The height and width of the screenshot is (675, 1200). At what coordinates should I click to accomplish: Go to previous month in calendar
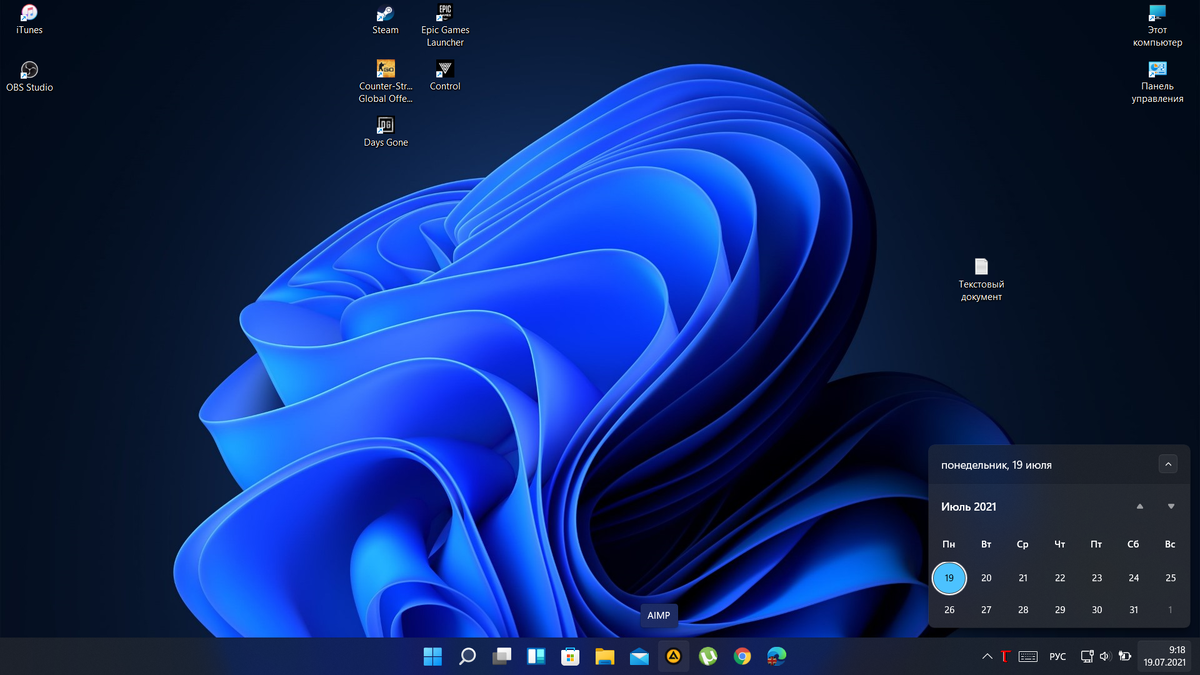[1140, 506]
